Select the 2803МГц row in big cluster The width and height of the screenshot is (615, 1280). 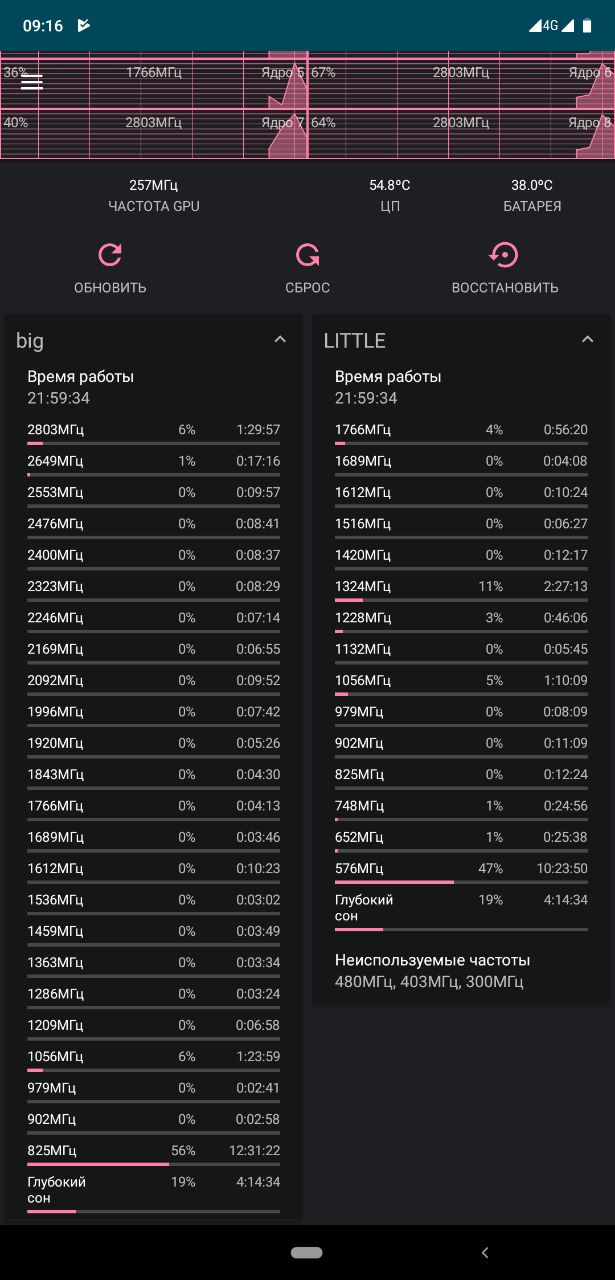pos(154,433)
